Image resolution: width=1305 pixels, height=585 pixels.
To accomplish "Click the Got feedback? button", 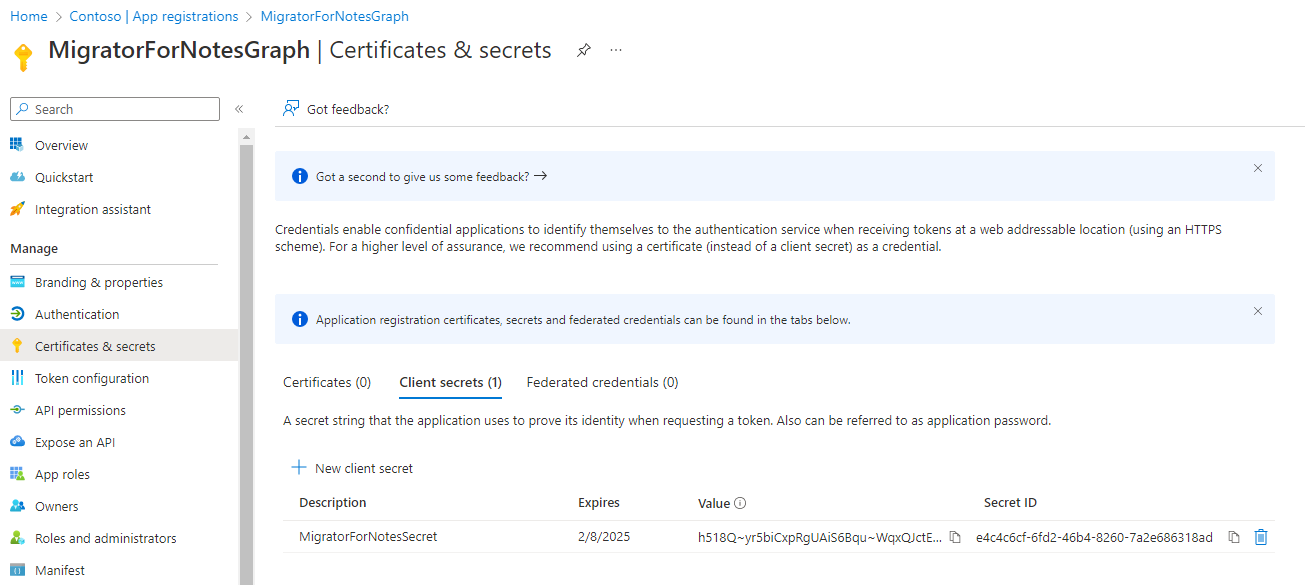I will (336, 109).
